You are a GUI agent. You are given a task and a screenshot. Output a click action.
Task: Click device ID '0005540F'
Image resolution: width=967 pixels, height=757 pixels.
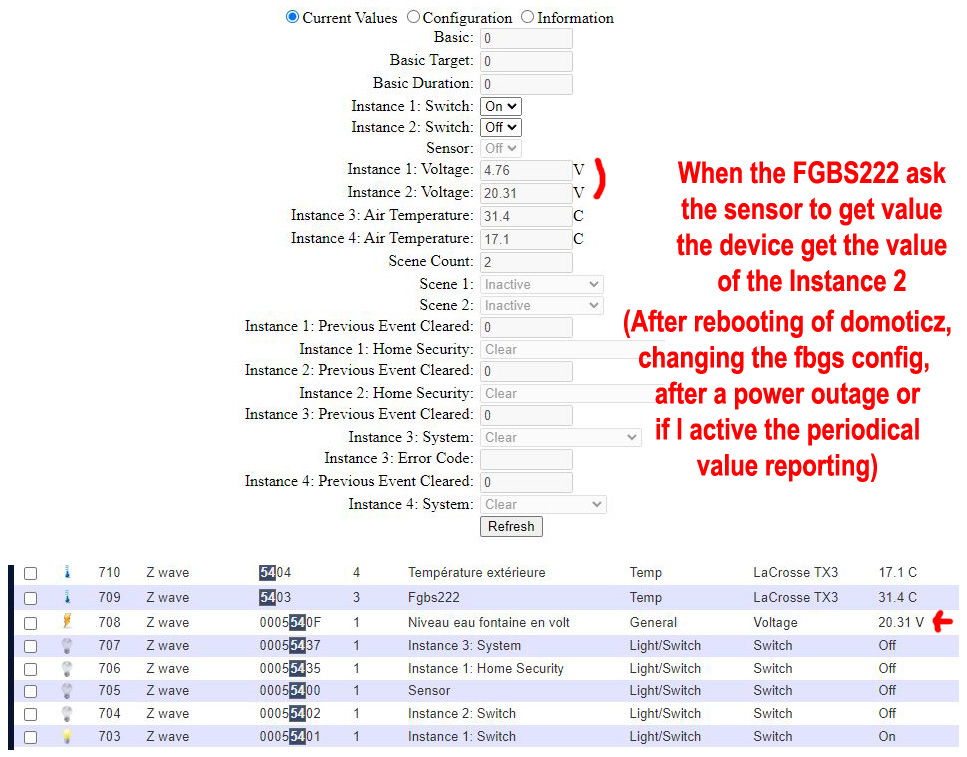coord(290,623)
